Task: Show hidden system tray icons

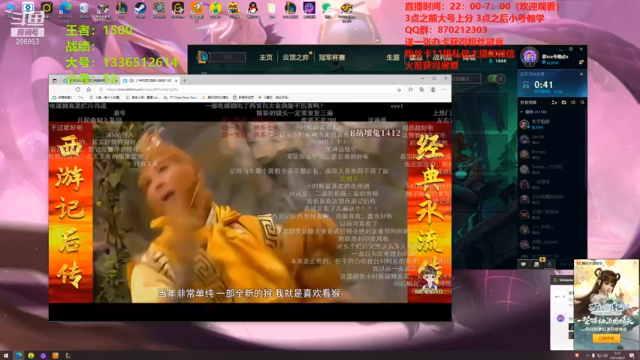Action: [588, 356]
